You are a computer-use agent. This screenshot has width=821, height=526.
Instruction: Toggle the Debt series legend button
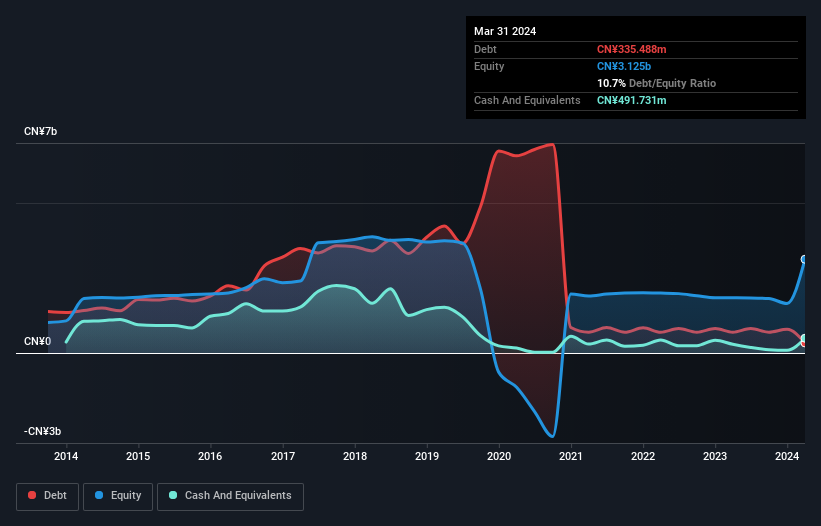point(48,496)
